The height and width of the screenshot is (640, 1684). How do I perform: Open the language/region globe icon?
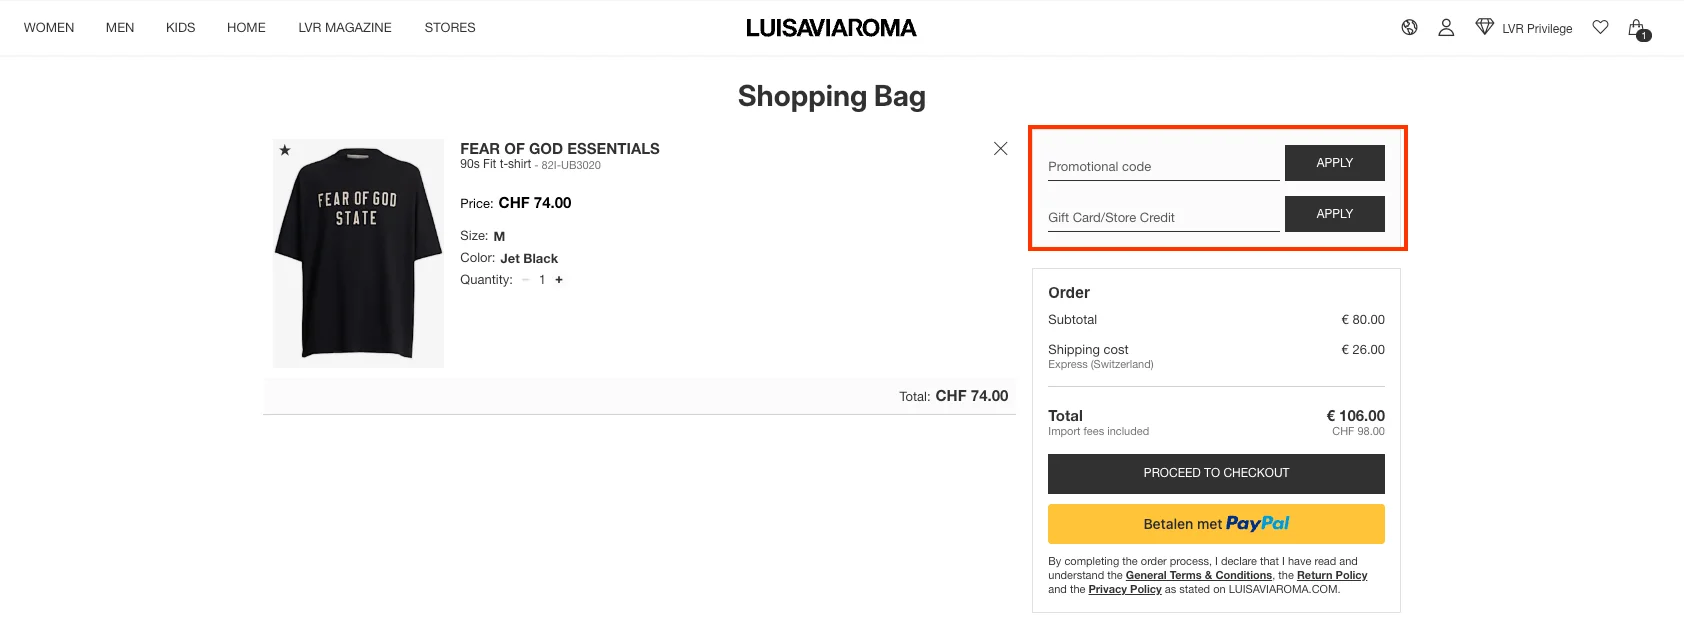click(1408, 27)
